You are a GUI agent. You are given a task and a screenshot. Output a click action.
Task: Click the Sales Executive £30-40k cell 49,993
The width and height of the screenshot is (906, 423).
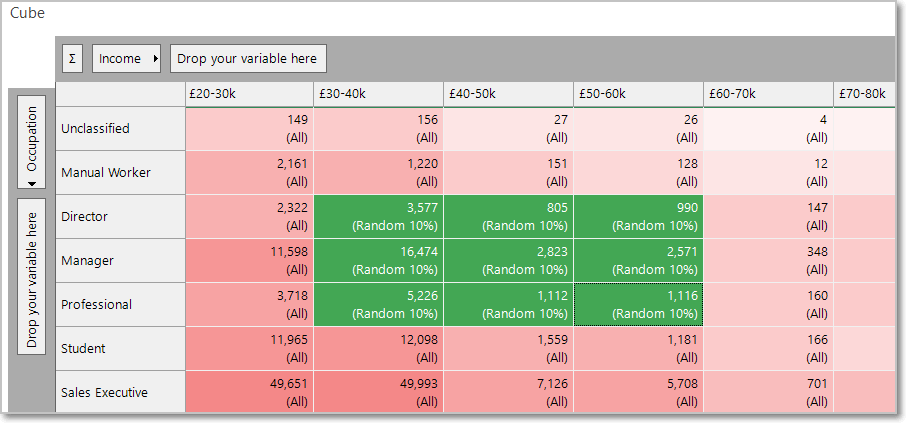point(378,392)
